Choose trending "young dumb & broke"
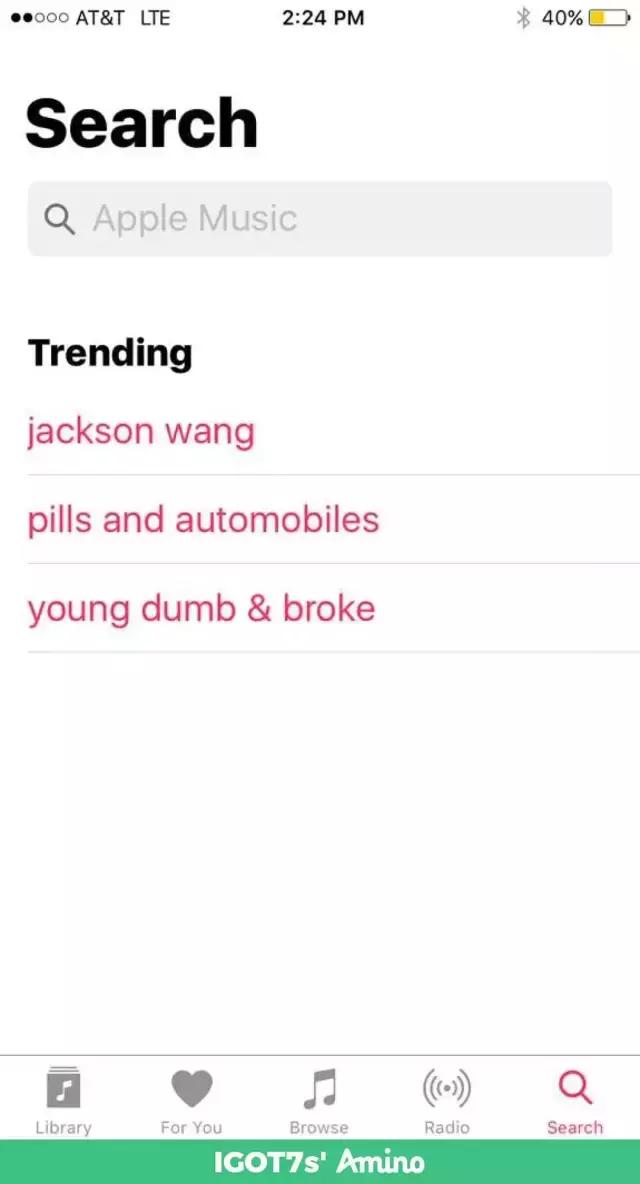 click(201, 609)
